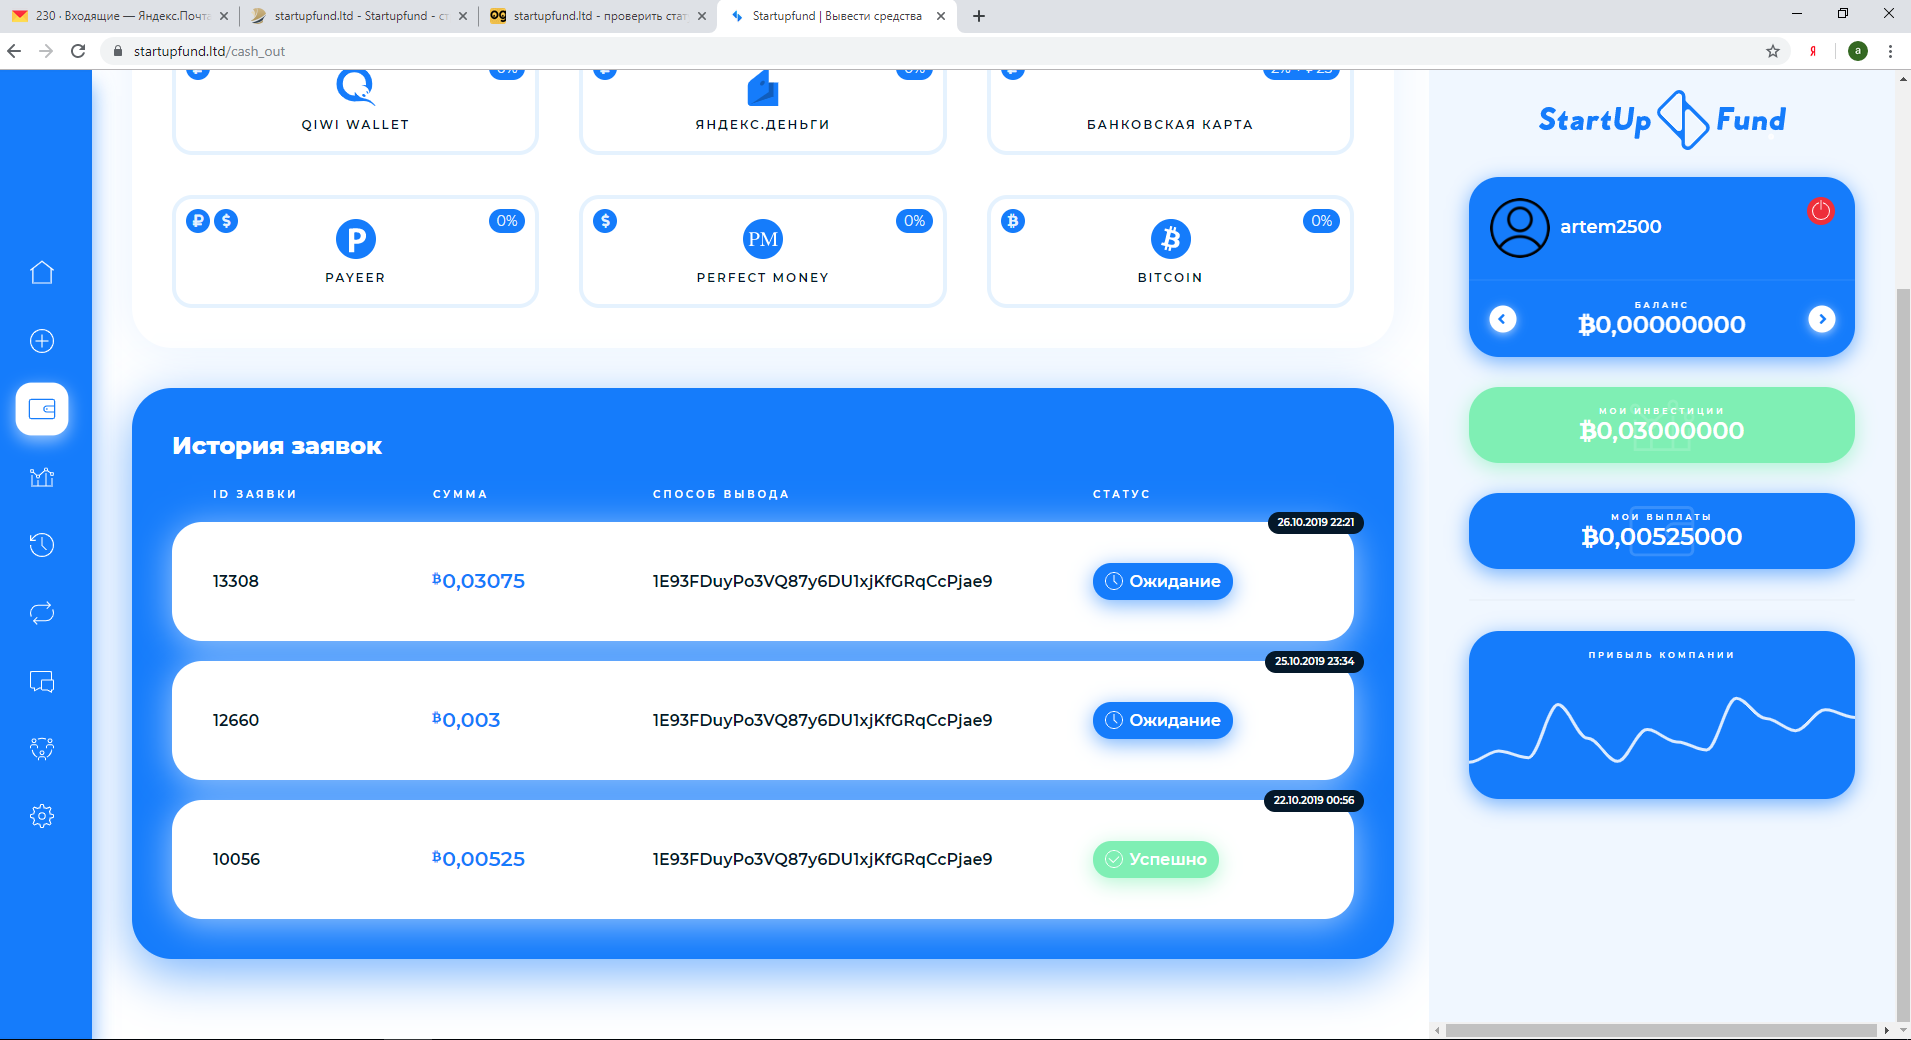Choose Perfect Money as the withdrawal method
Screen dimensions: 1911x1040
tap(762, 251)
